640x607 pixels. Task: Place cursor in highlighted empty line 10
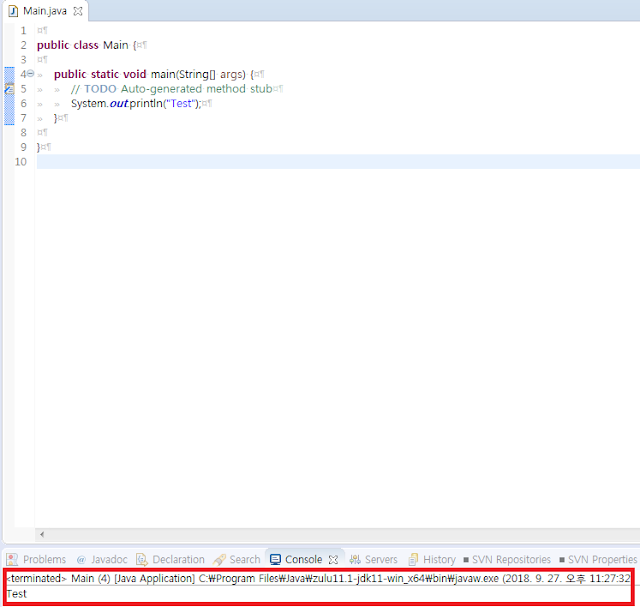[x=338, y=162]
